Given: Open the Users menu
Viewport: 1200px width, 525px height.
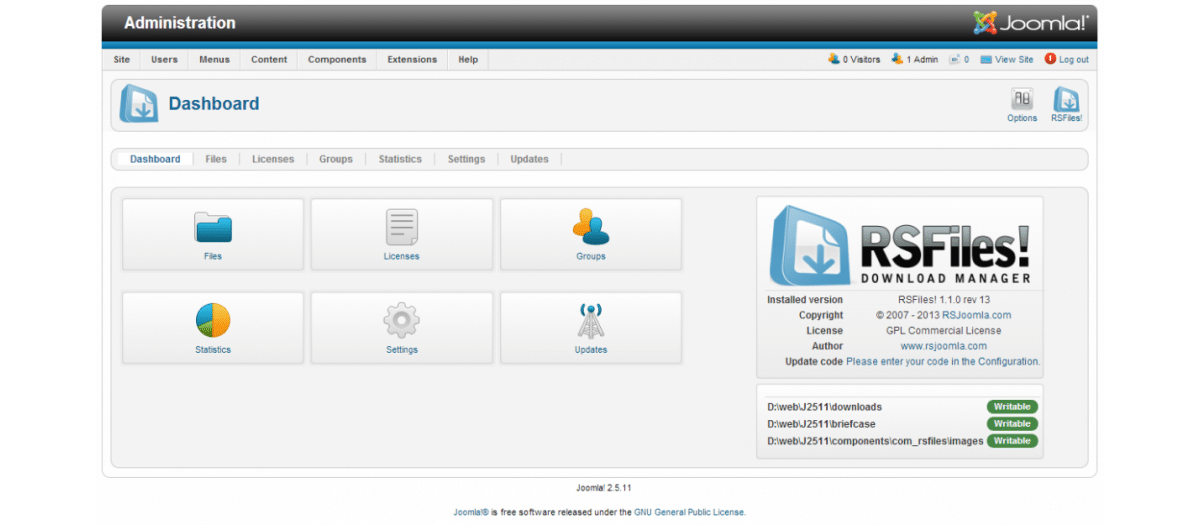Looking at the screenshot, I should (x=164, y=59).
